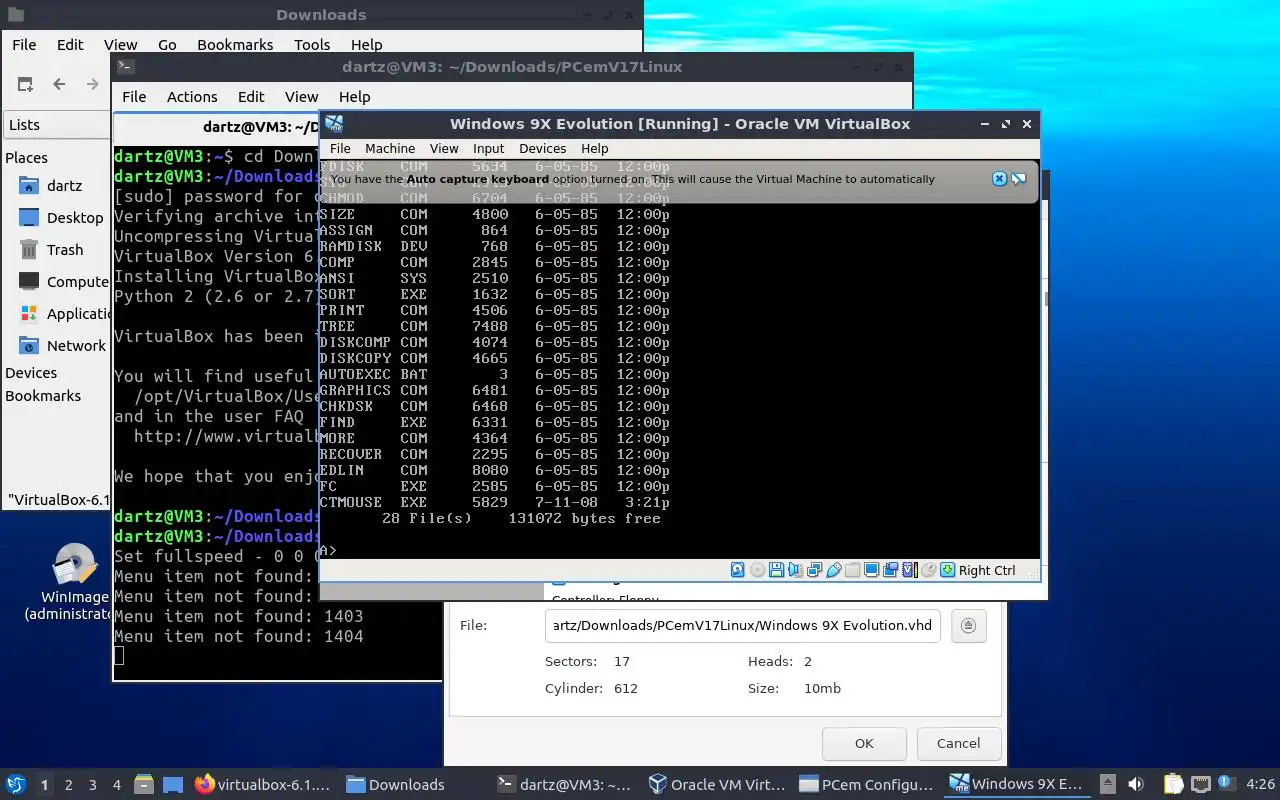Screen dimensions: 1280x800
Task: Open the Go menu in Downloads file manager
Action: [167, 45]
